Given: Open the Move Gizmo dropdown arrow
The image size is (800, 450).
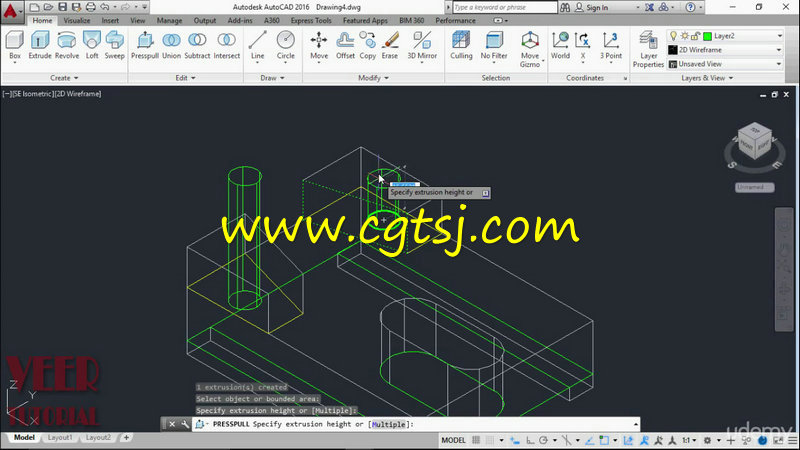Looking at the screenshot, I should [542, 62].
